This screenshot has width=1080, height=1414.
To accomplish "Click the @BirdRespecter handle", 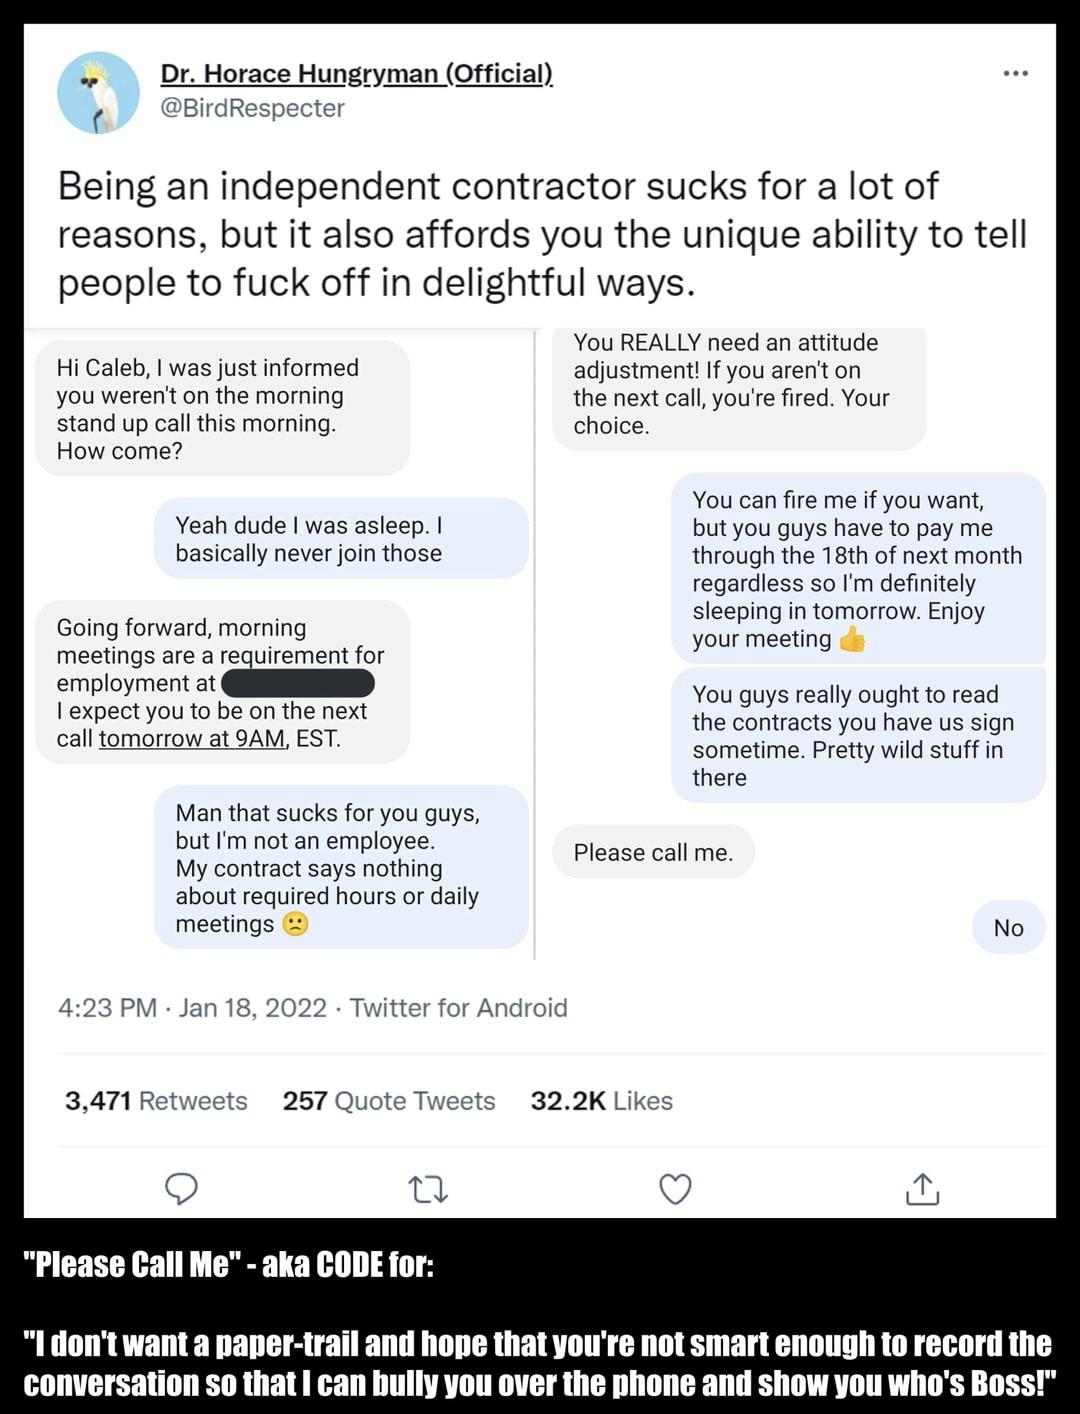I will [x=252, y=108].
